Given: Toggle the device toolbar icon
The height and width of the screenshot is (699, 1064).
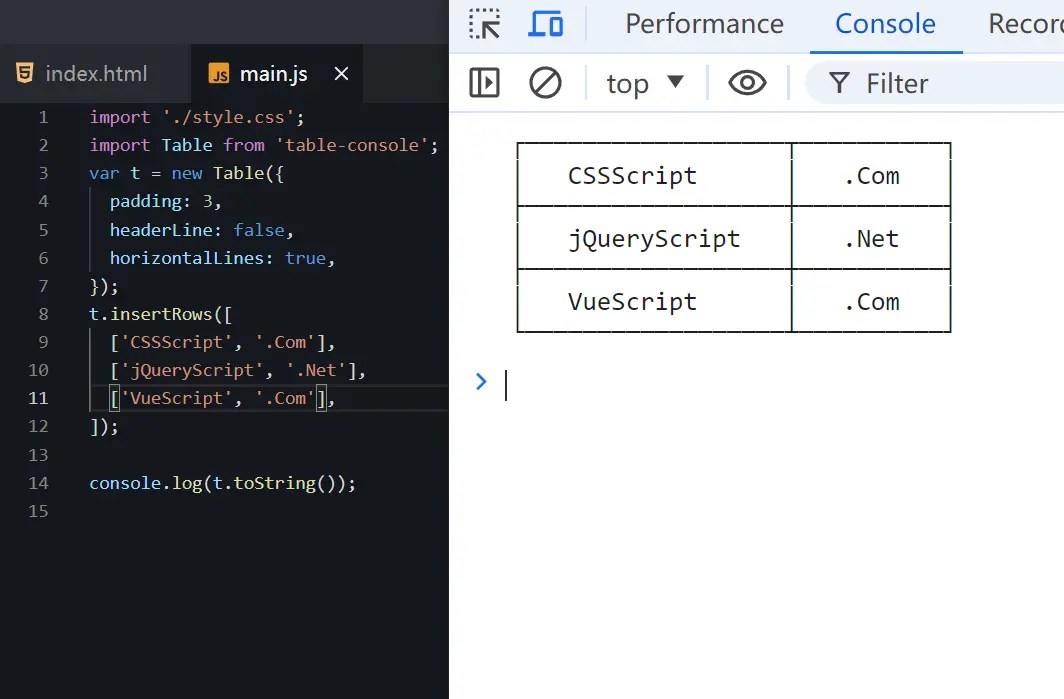Looking at the screenshot, I should [x=546, y=24].
